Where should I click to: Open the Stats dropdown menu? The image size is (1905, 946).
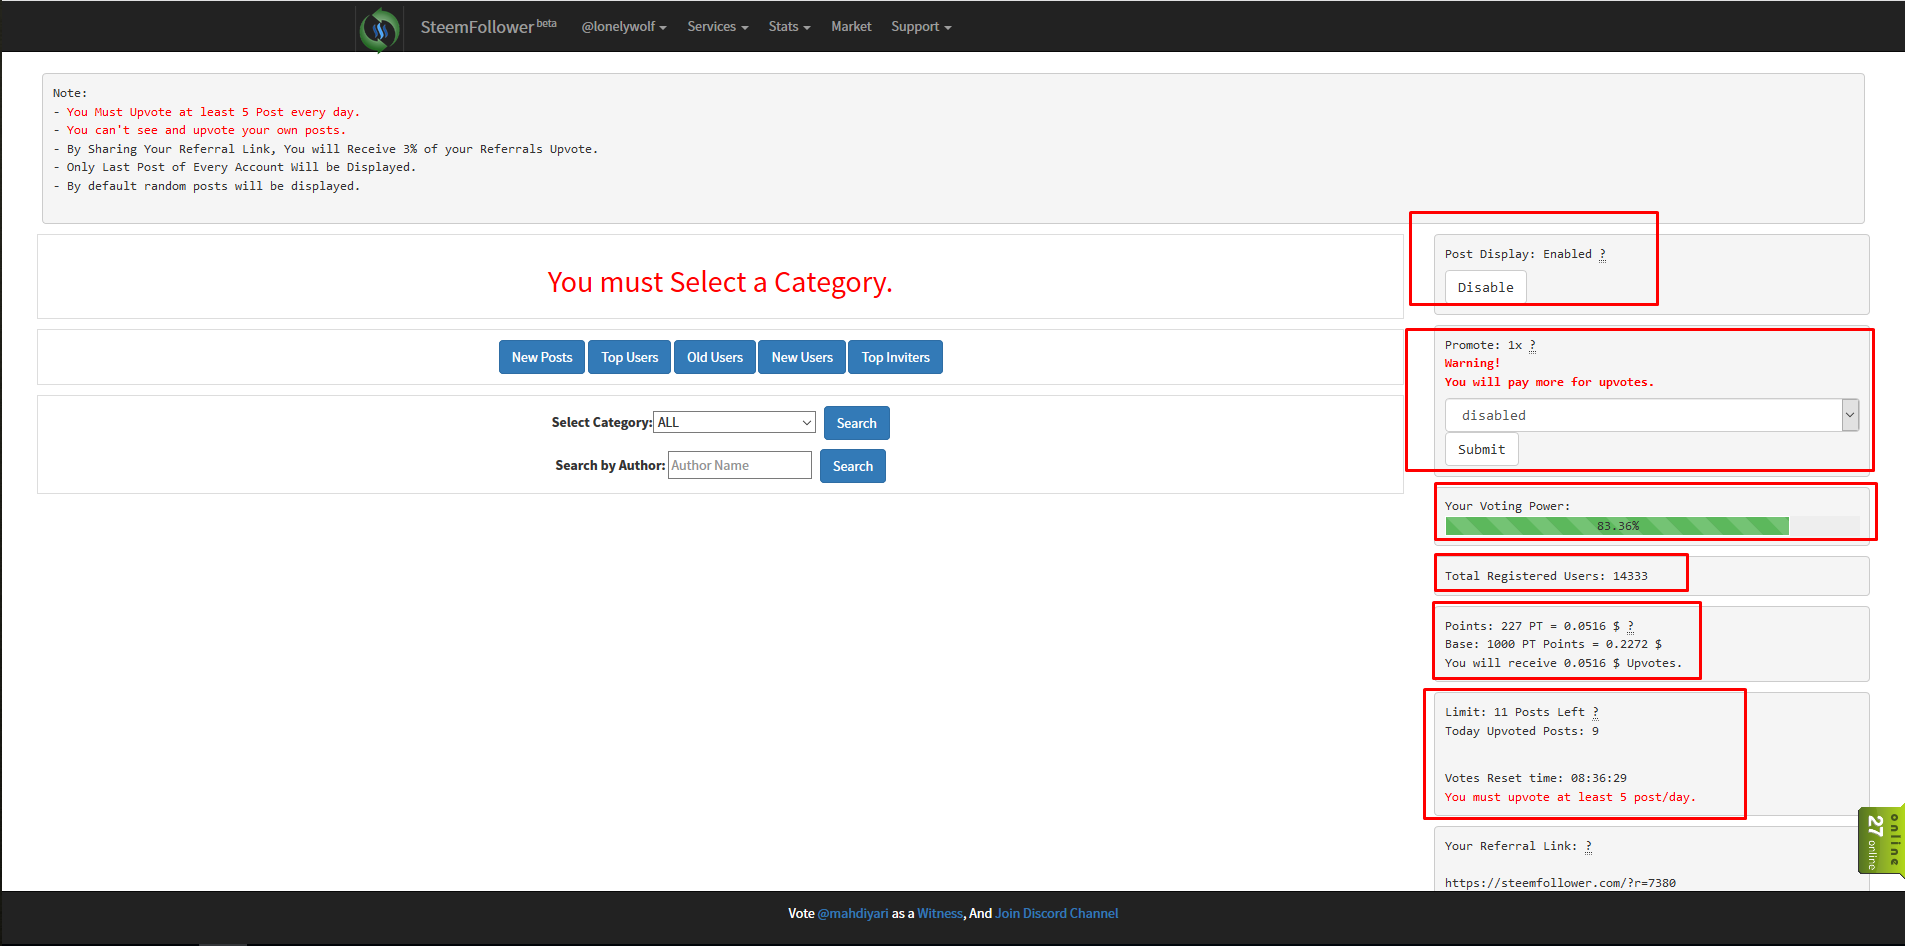coord(789,27)
